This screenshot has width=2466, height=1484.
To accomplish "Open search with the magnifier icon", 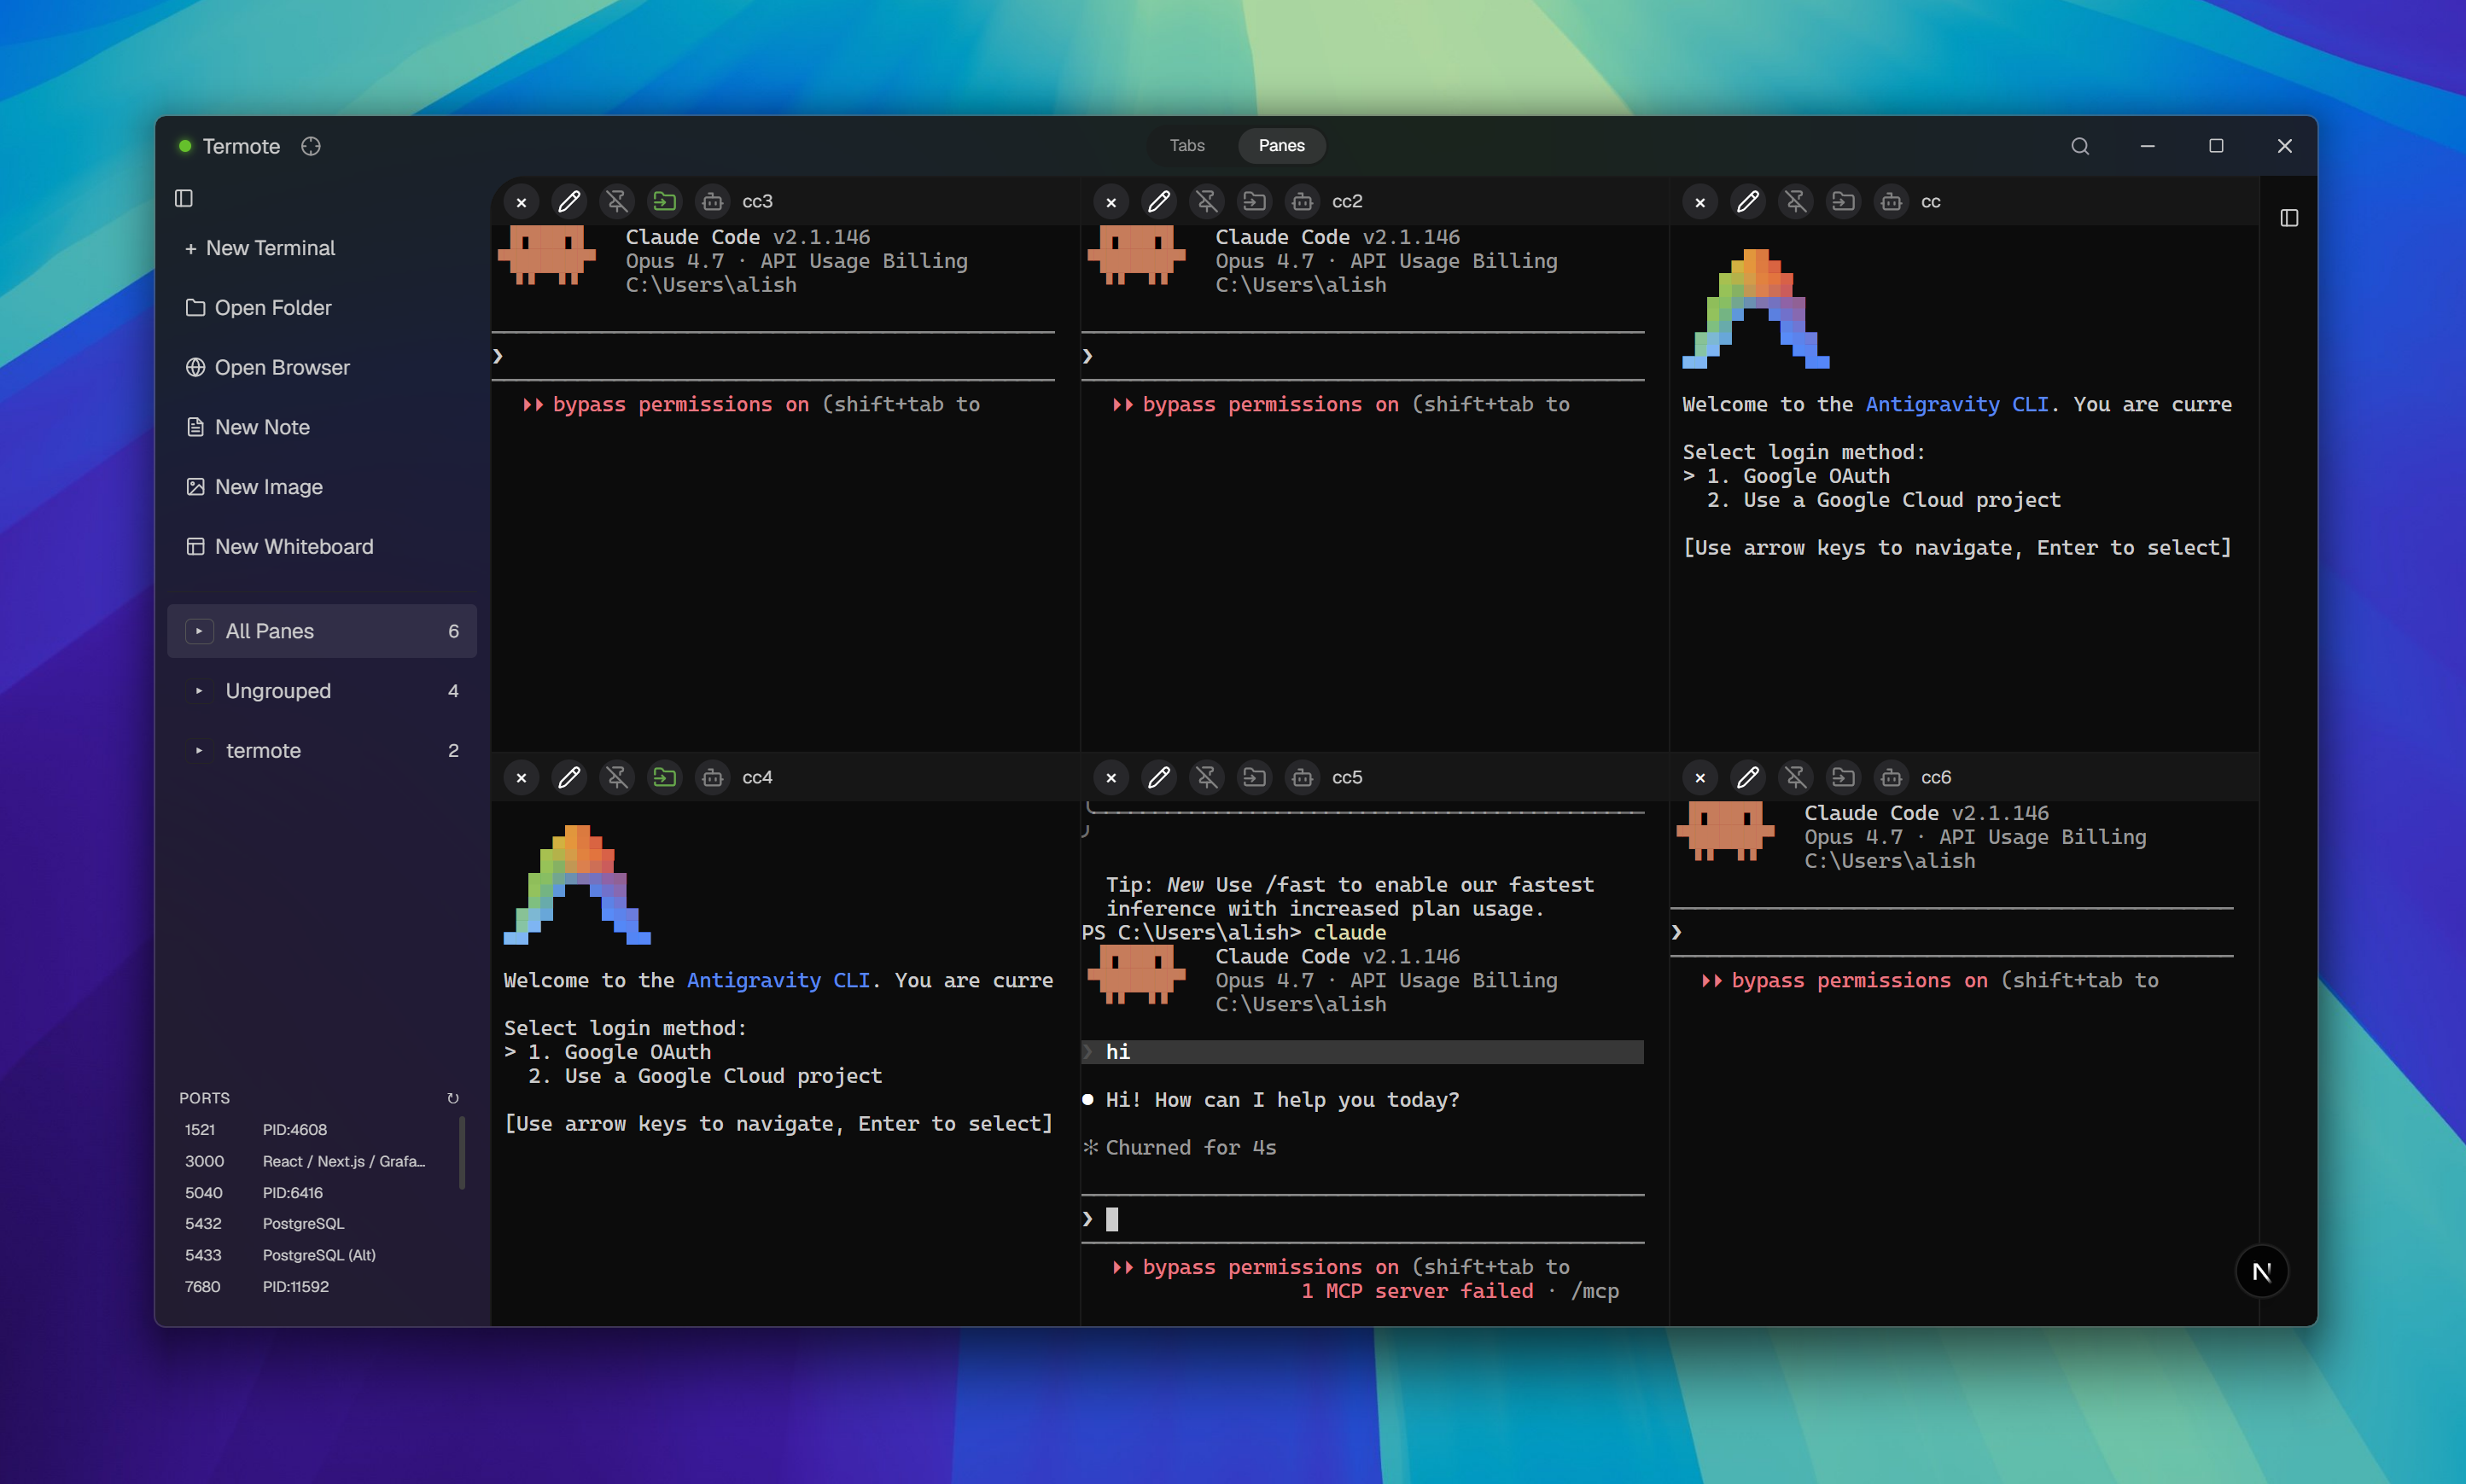I will click(x=2080, y=146).
